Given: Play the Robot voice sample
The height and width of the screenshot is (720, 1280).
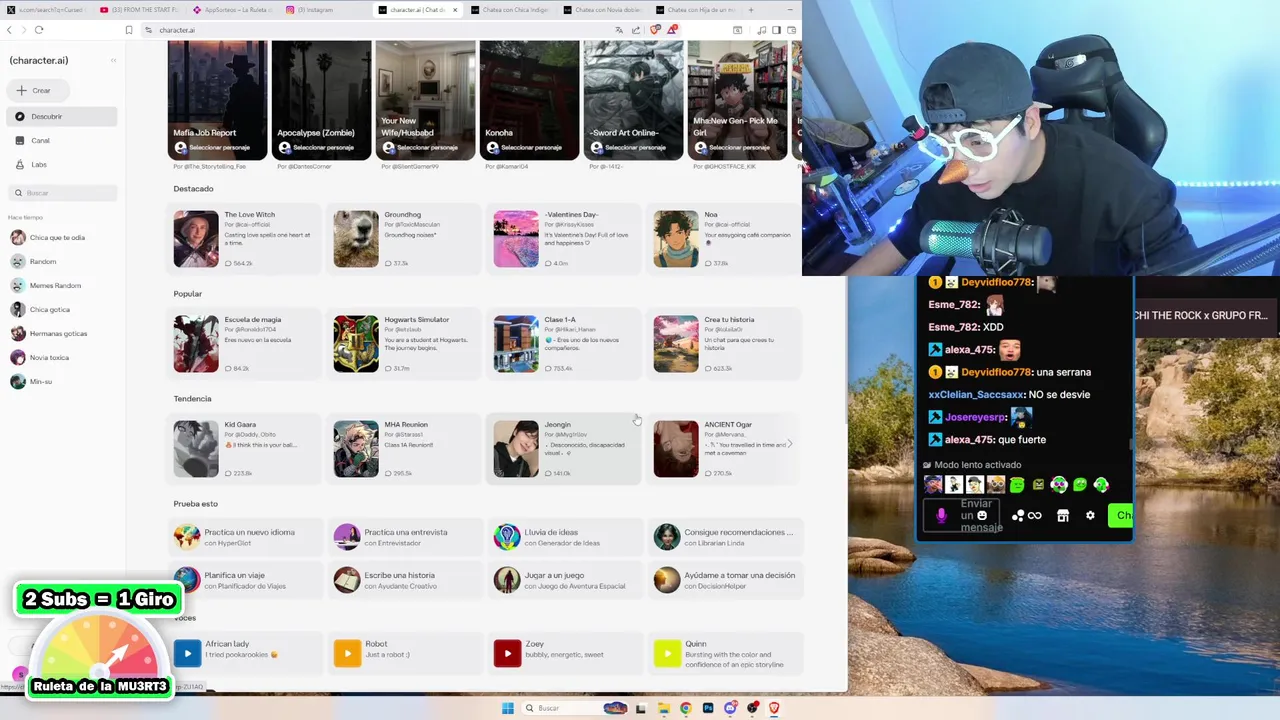Looking at the screenshot, I should (347, 654).
